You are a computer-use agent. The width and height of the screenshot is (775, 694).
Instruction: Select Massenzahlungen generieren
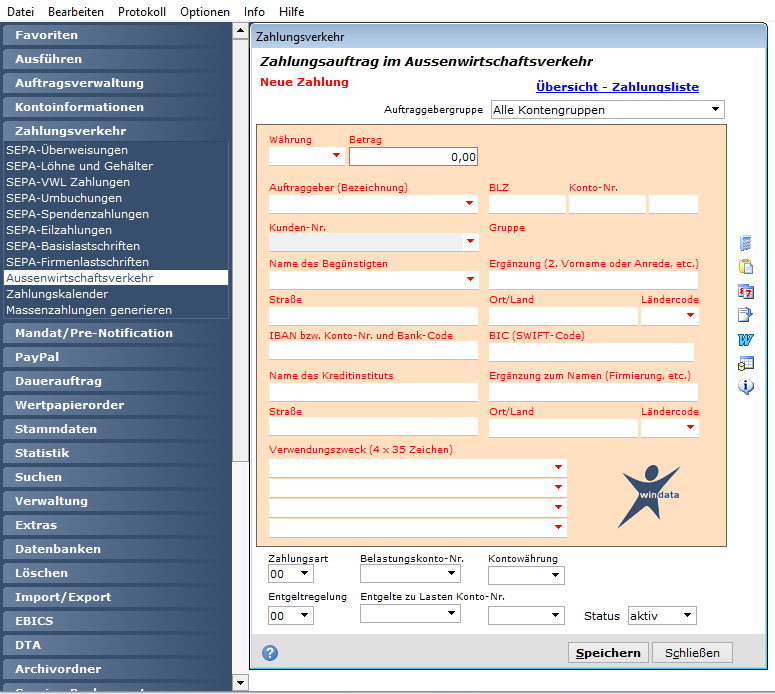point(116,310)
